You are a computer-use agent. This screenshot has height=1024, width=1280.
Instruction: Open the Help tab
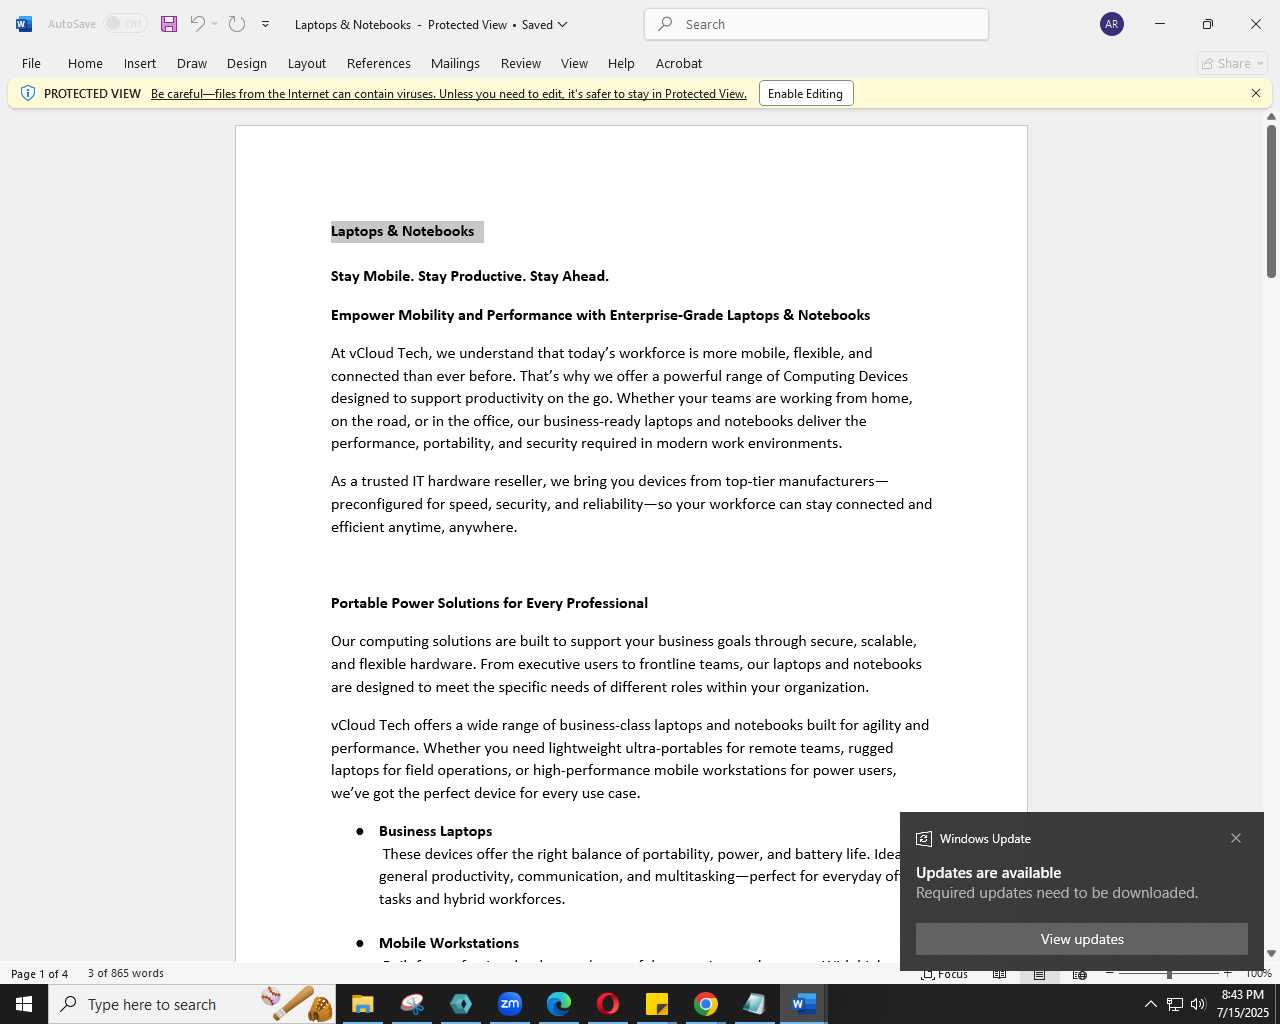tap(621, 63)
